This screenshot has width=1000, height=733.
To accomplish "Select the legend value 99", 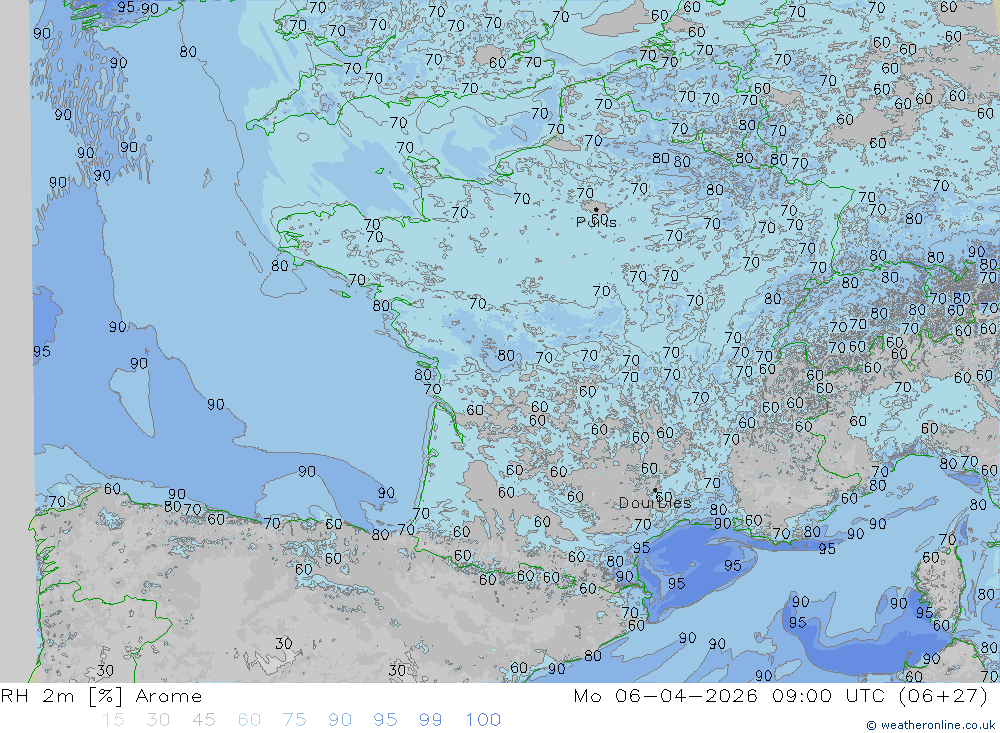I will [x=430, y=720].
